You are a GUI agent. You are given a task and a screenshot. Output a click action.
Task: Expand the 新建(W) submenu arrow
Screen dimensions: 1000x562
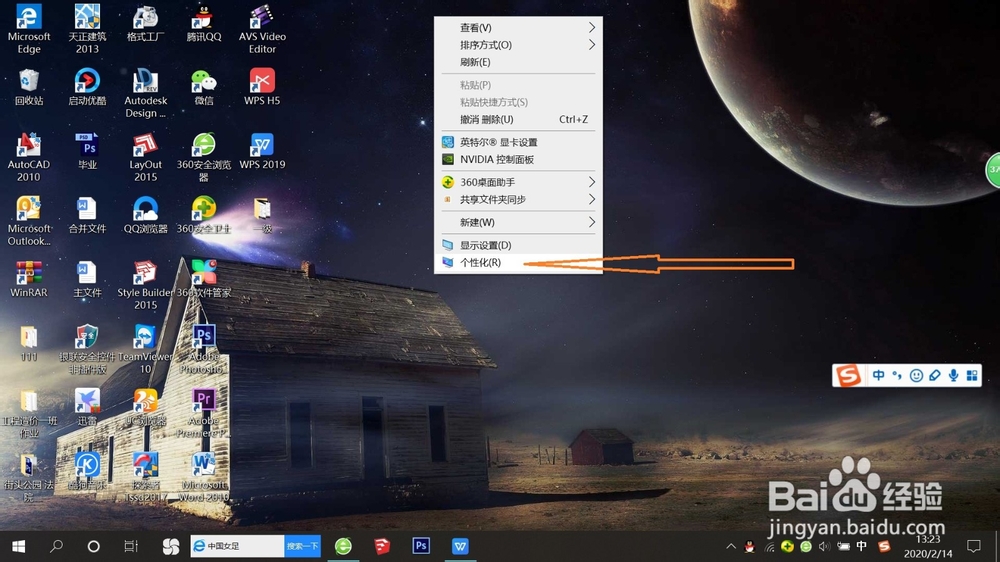tap(591, 222)
